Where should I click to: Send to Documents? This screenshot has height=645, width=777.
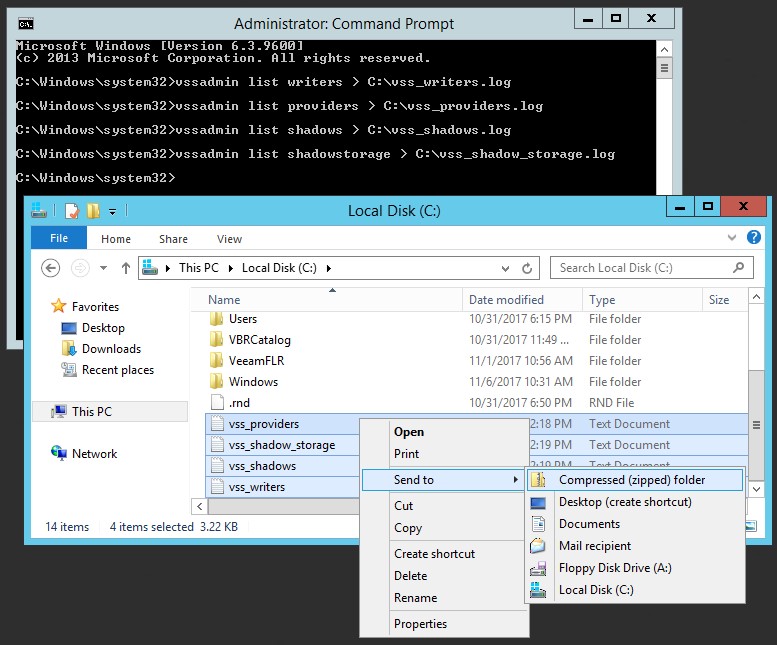point(635,524)
